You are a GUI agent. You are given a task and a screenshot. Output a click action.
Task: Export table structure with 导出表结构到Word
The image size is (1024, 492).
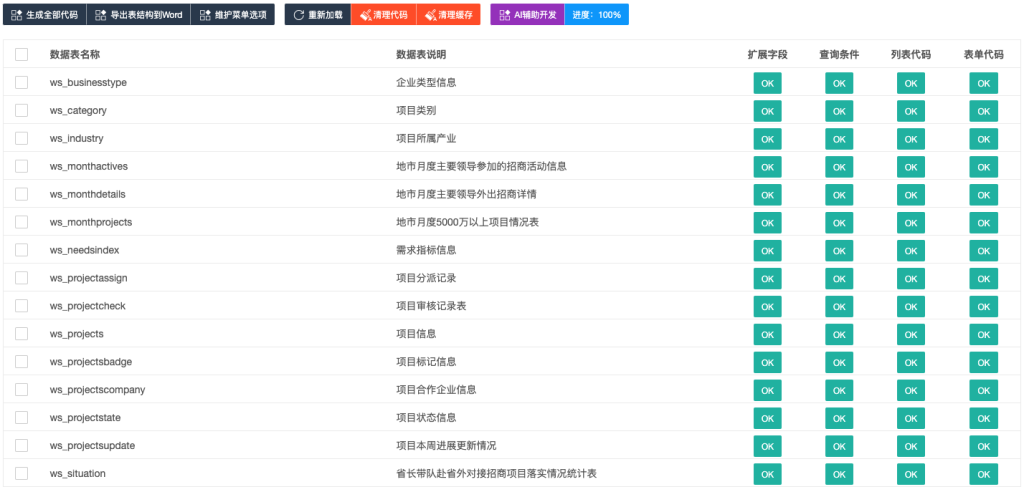[138, 15]
